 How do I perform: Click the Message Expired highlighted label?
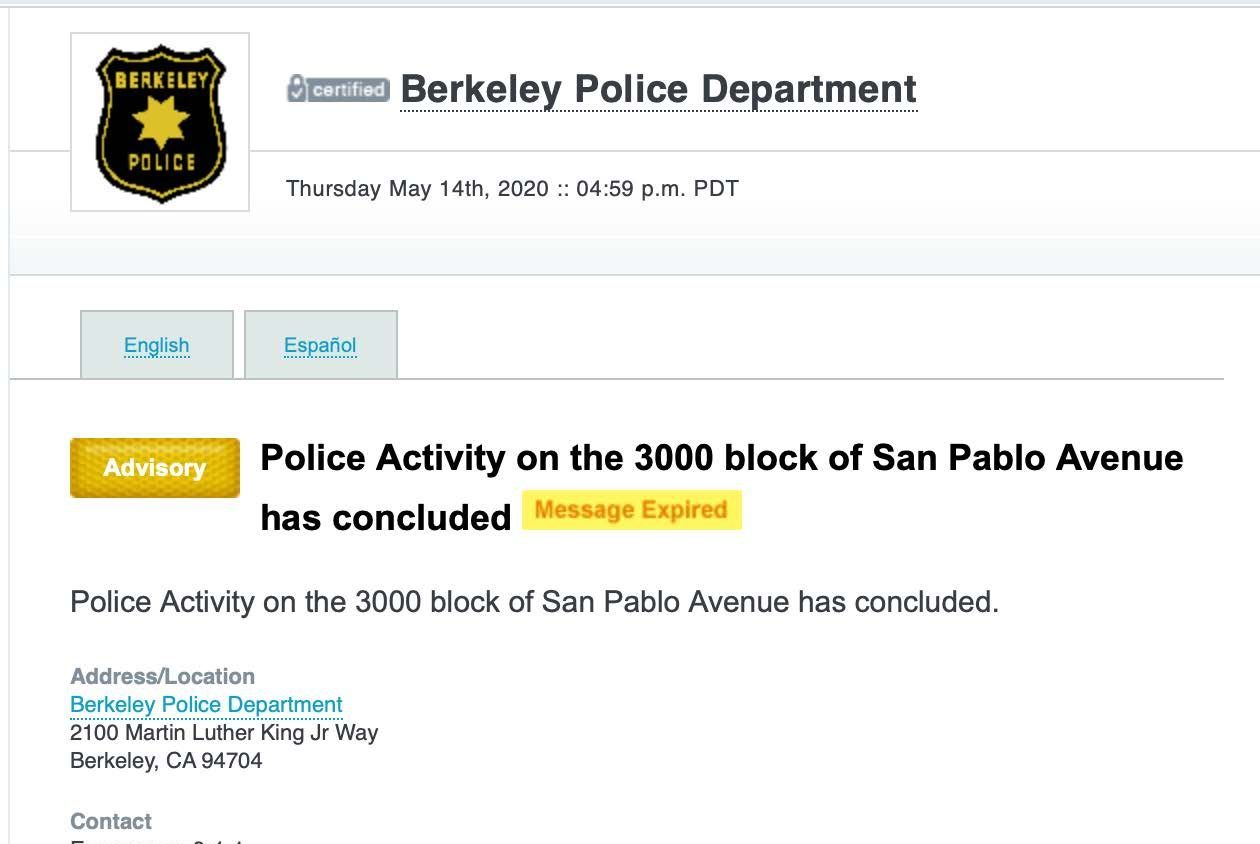631,510
